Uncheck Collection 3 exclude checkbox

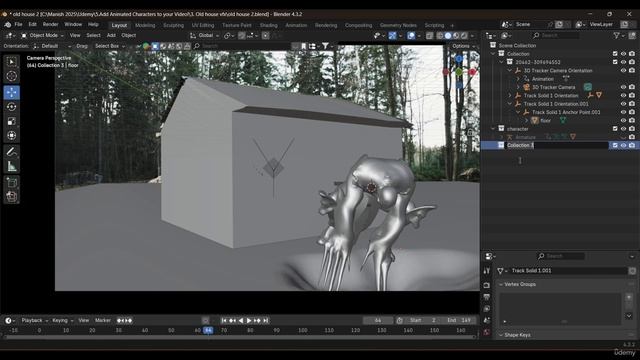pyautogui.click(x=615, y=145)
